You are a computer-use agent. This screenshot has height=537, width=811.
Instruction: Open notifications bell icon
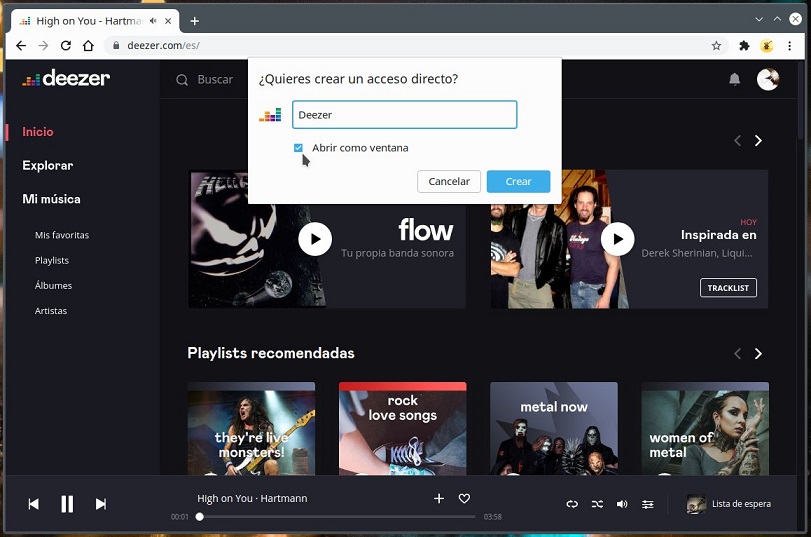pyautogui.click(x=734, y=79)
